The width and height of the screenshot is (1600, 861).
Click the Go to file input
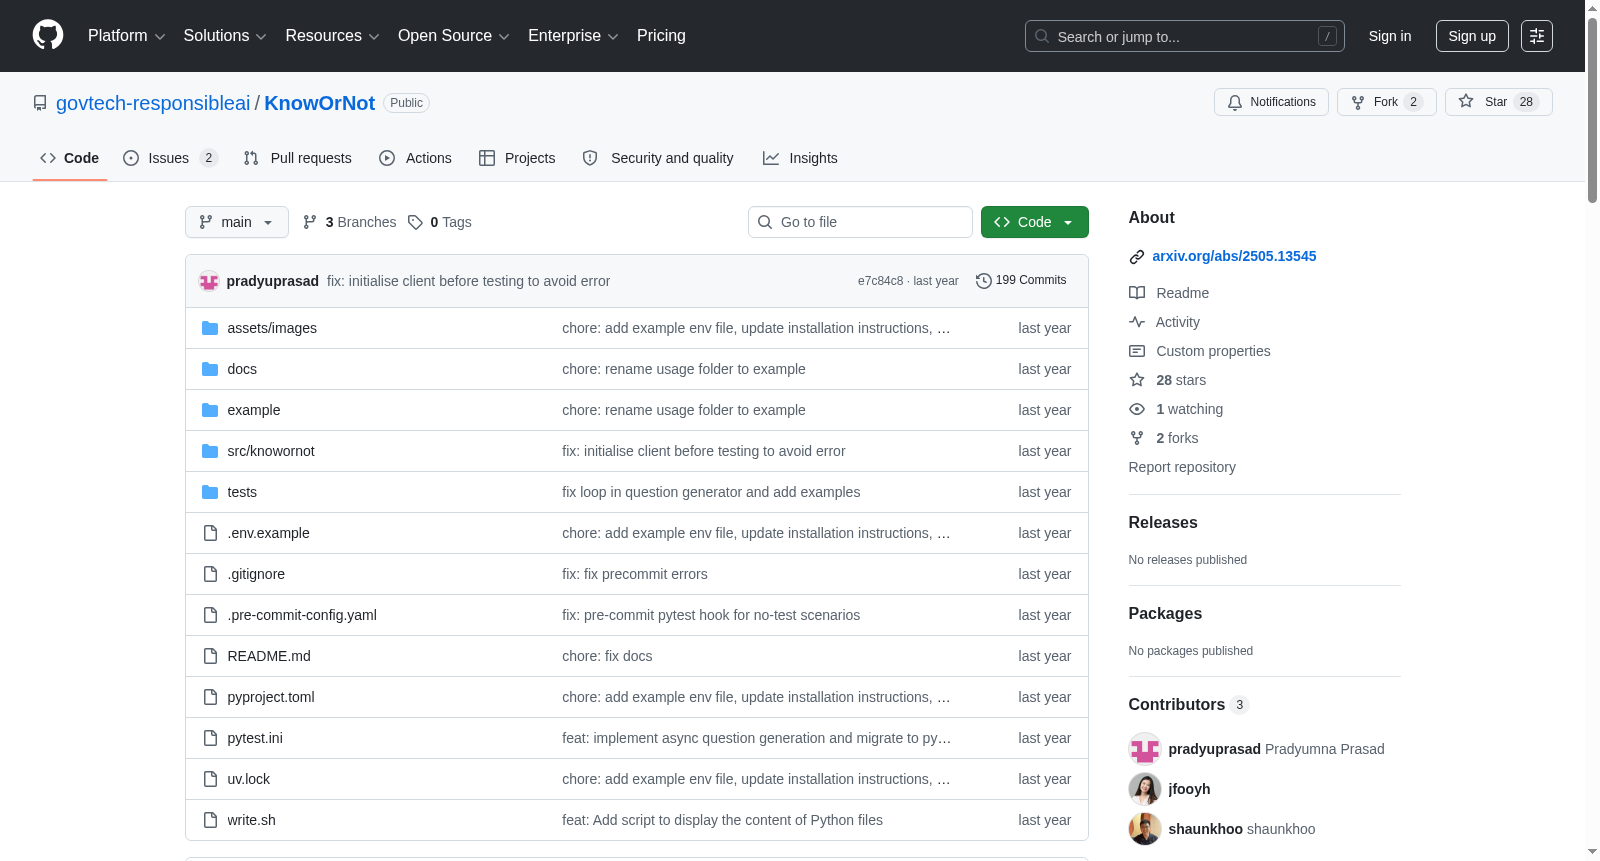[860, 222]
